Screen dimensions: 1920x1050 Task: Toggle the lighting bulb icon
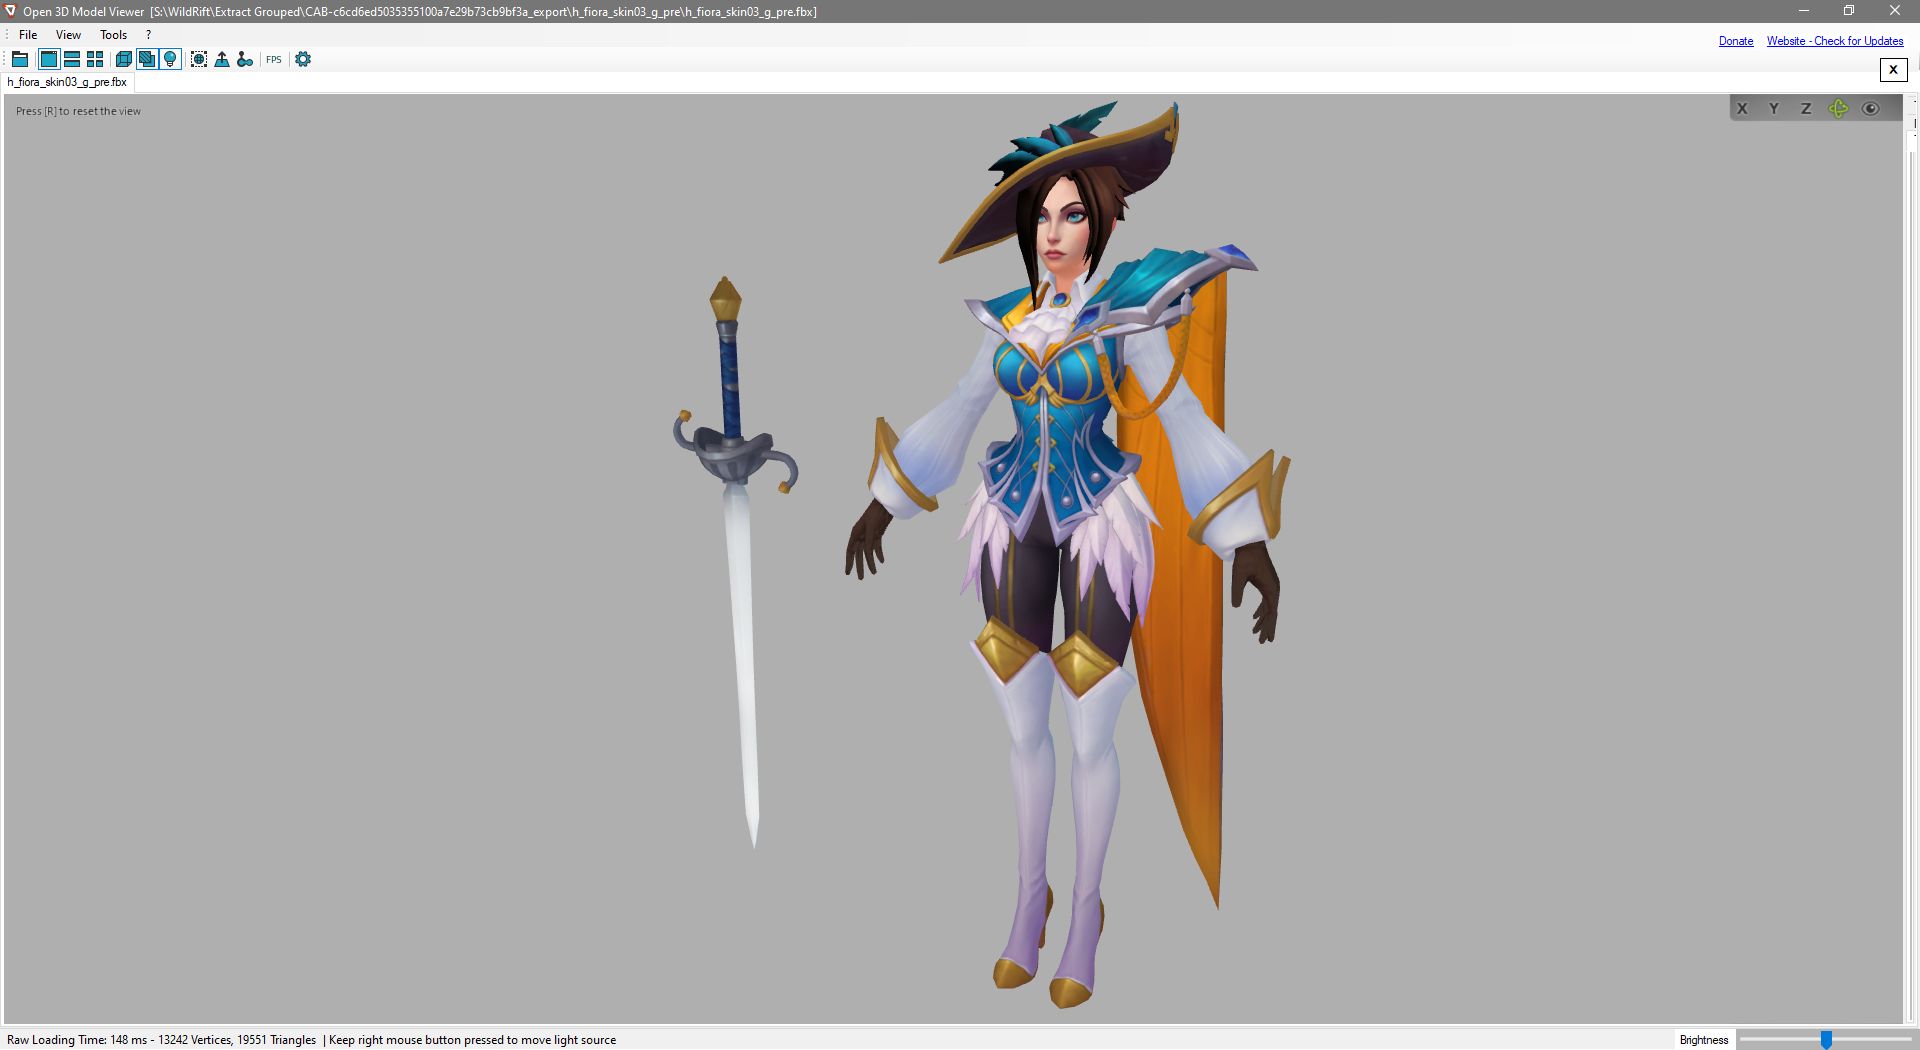point(169,59)
